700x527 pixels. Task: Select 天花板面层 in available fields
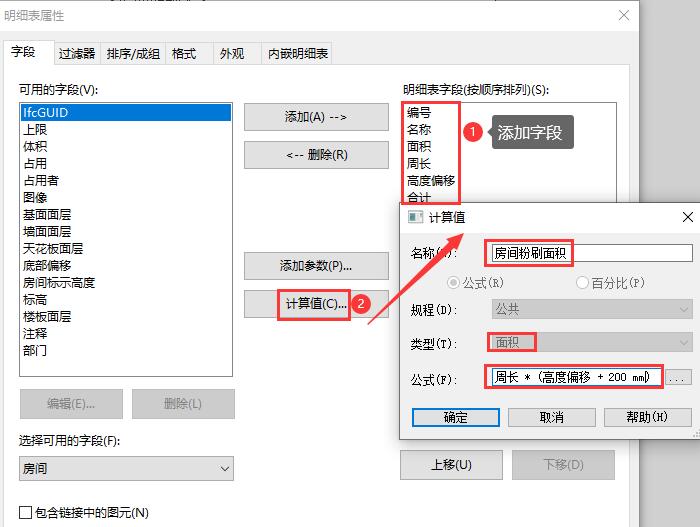coord(126,249)
